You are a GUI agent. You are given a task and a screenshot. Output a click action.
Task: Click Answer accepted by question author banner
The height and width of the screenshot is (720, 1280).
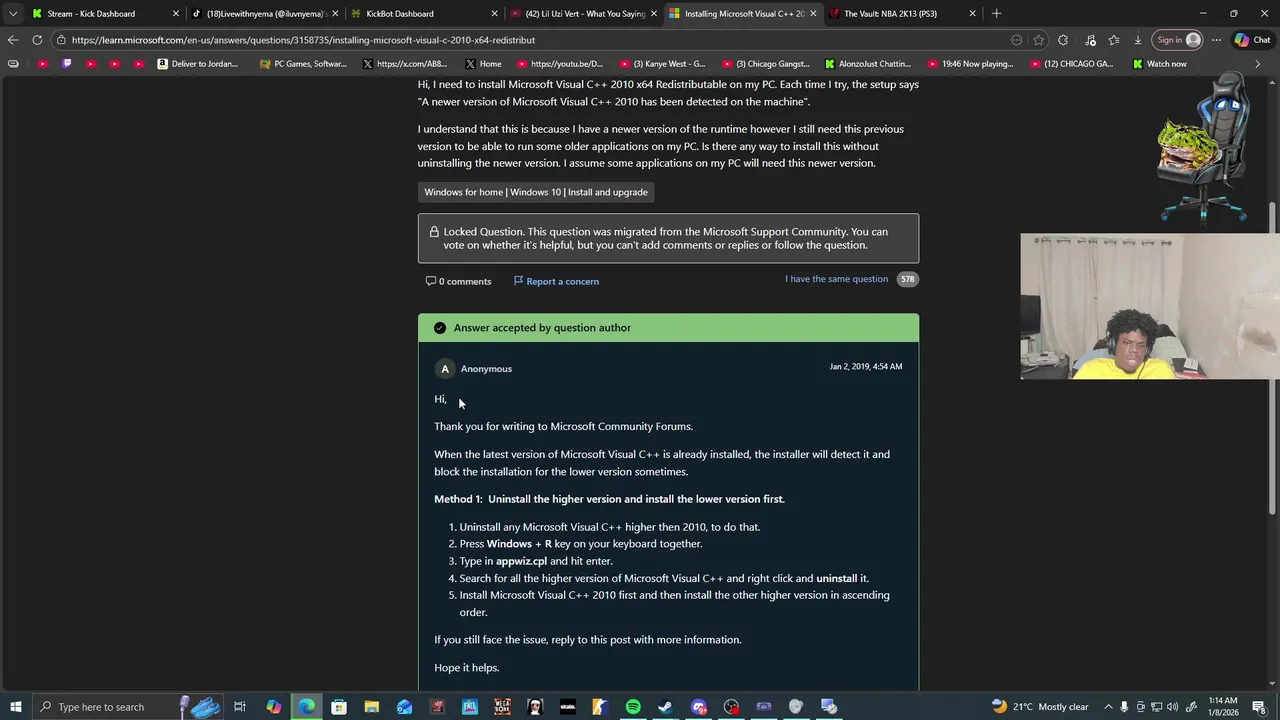coord(668,328)
